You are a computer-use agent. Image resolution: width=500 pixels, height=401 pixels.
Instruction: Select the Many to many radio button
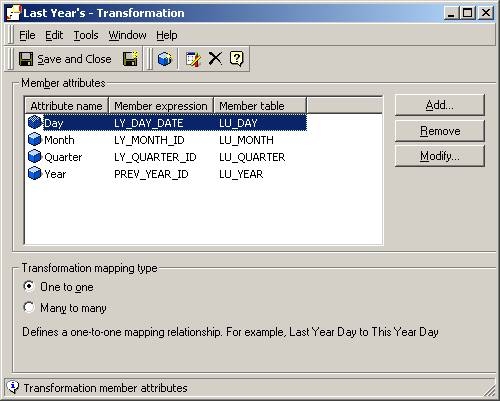[x=29, y=307]
